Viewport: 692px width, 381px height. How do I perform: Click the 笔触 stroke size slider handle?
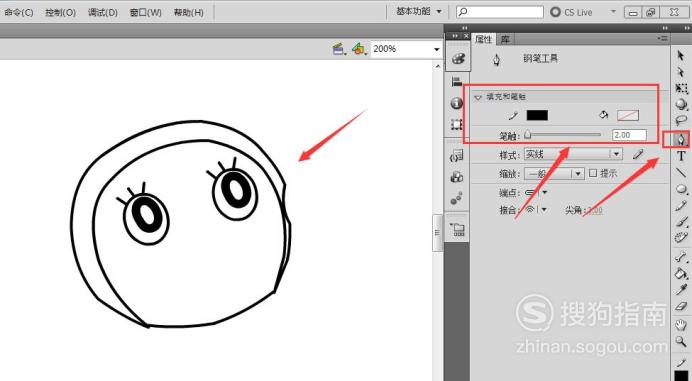pyautogui.click(x=527, y=135)
